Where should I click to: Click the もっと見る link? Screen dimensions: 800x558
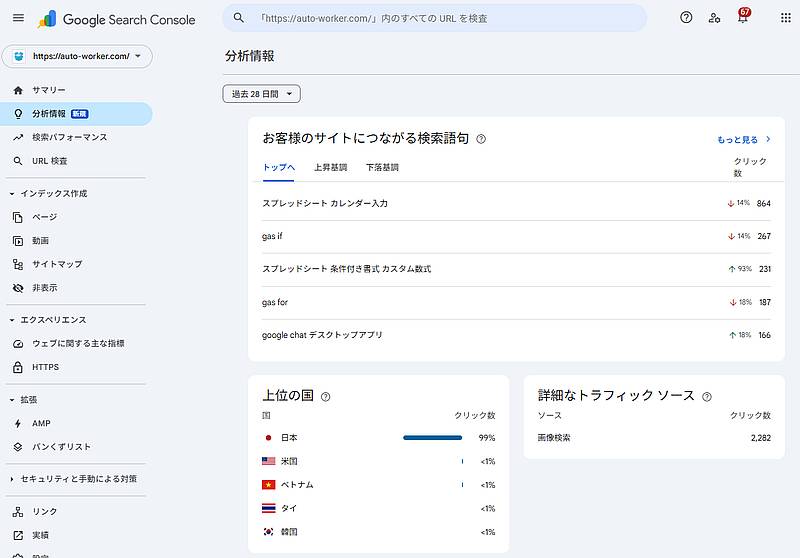pyautogui.click(x=744, y=140)
